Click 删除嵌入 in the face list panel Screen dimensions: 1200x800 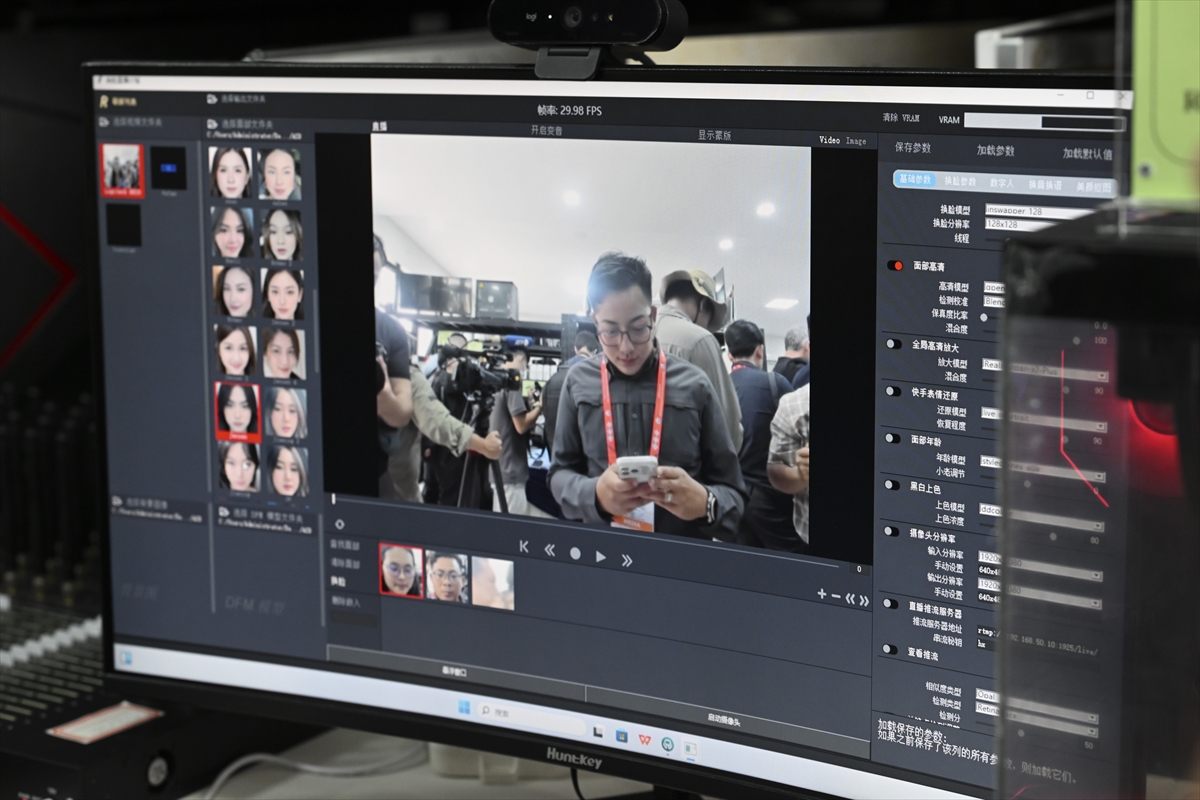[x=344, y=601]
